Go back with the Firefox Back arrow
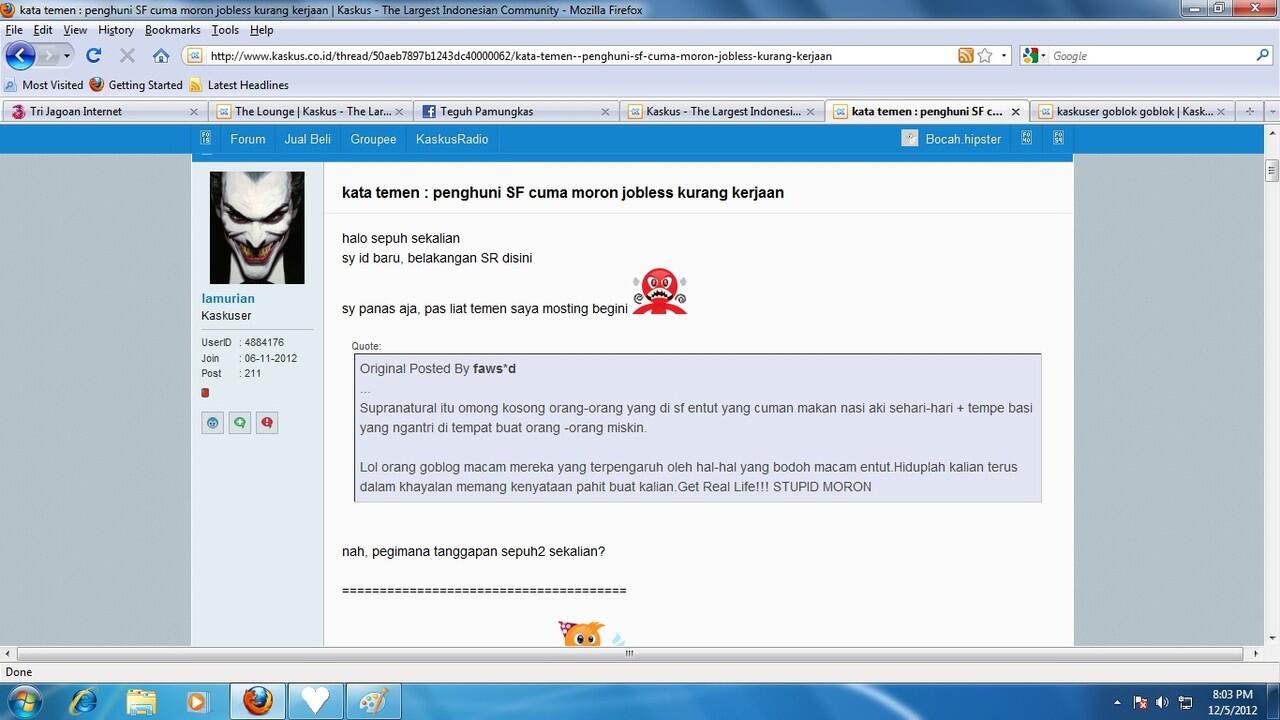Image resolution: width=1280 pixels, height=720 pixels. tap(20, 56)
